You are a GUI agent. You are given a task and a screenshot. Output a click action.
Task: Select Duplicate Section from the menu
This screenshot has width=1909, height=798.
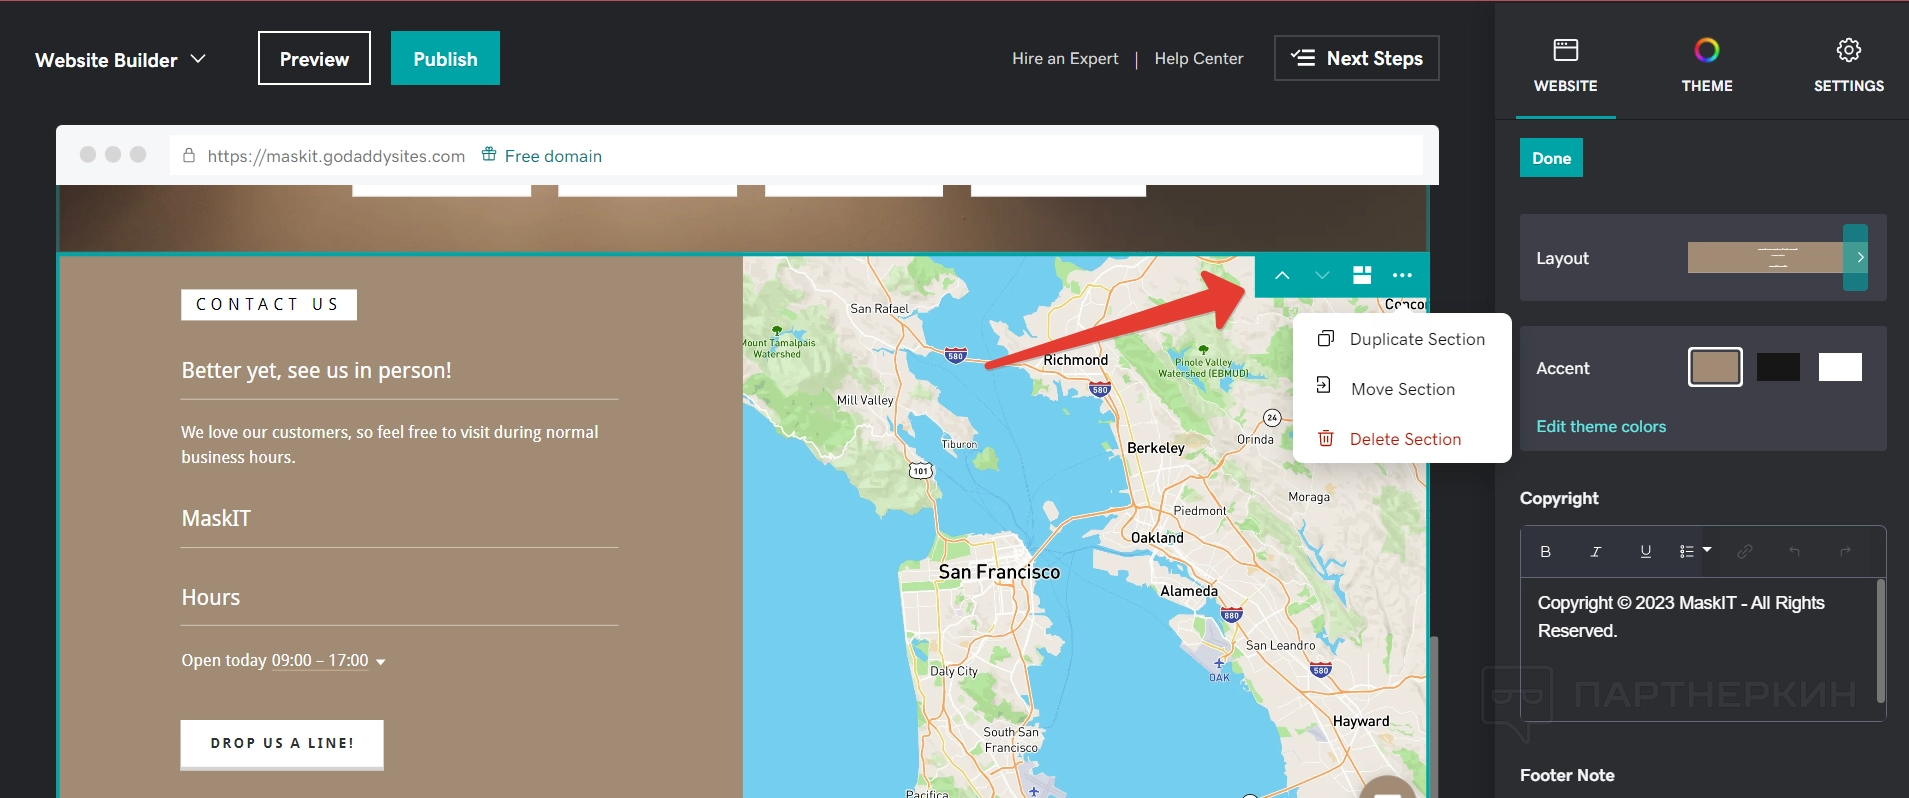click(x=1416, y=340)
